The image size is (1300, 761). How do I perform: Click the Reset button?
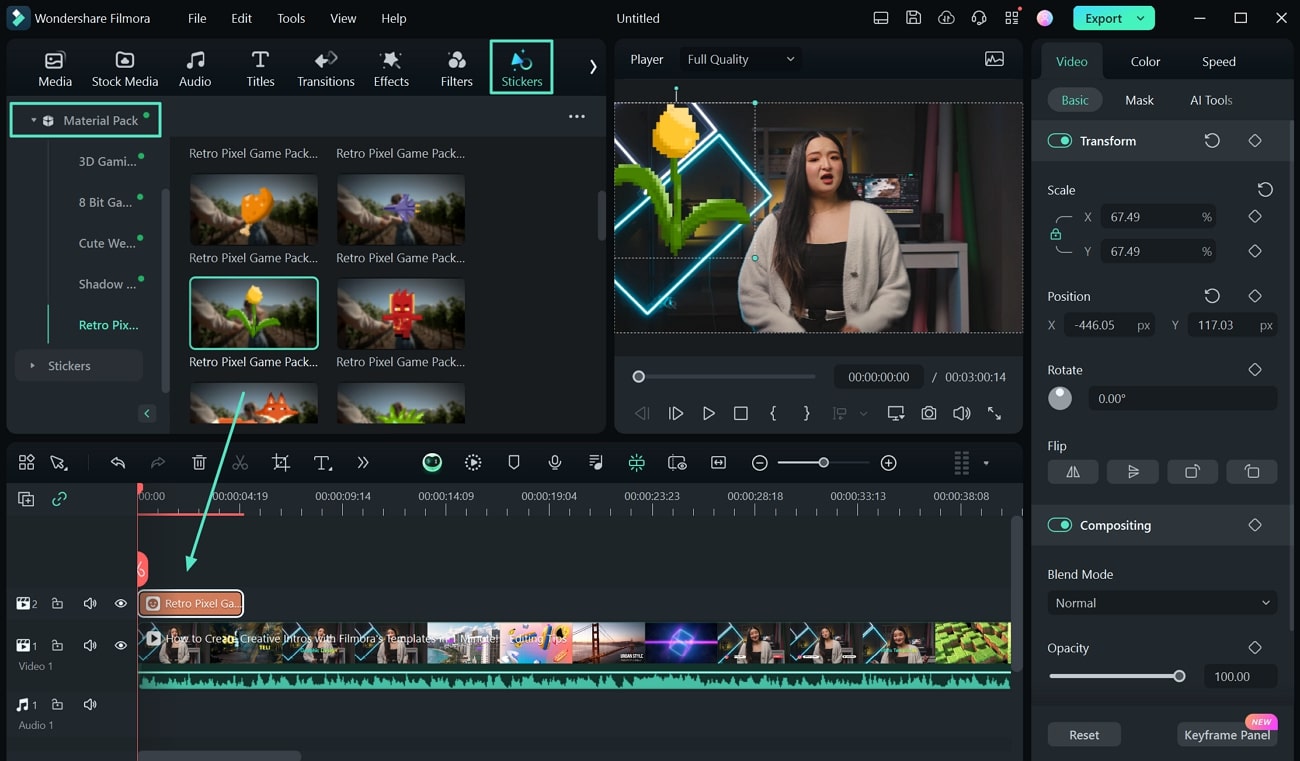[1084, 734]
